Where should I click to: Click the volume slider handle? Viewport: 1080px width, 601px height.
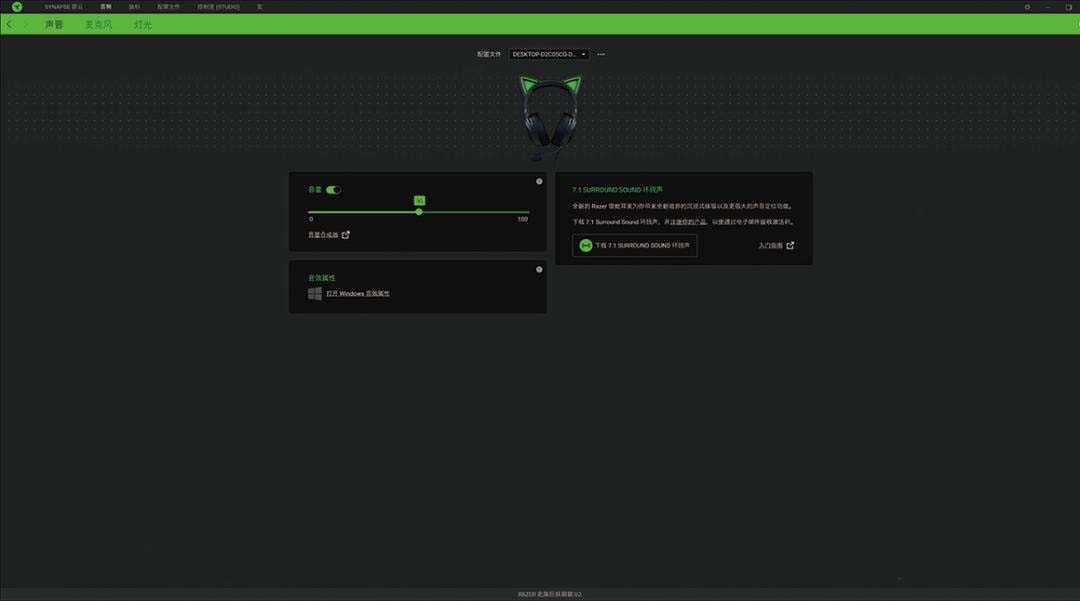click(419, 212)
